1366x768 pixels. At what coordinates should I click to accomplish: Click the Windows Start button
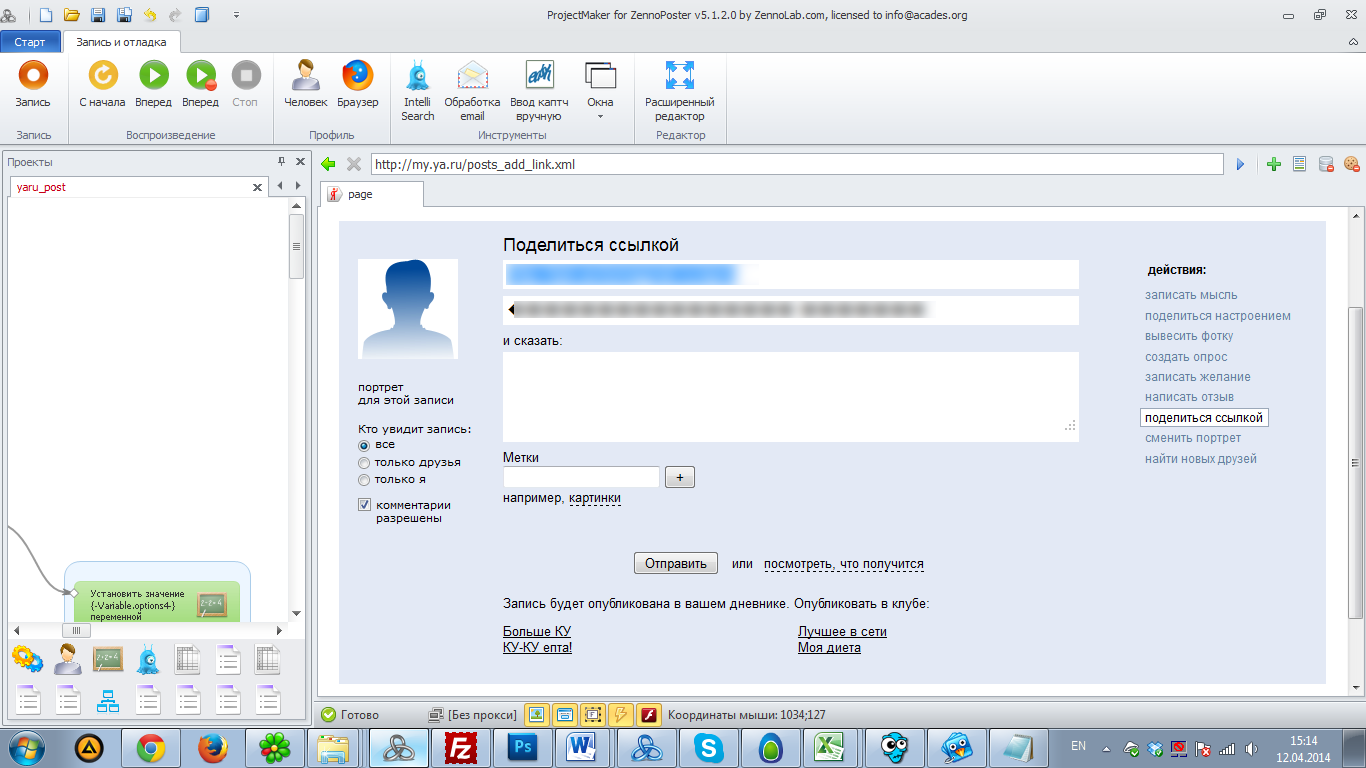click(27, 748)
